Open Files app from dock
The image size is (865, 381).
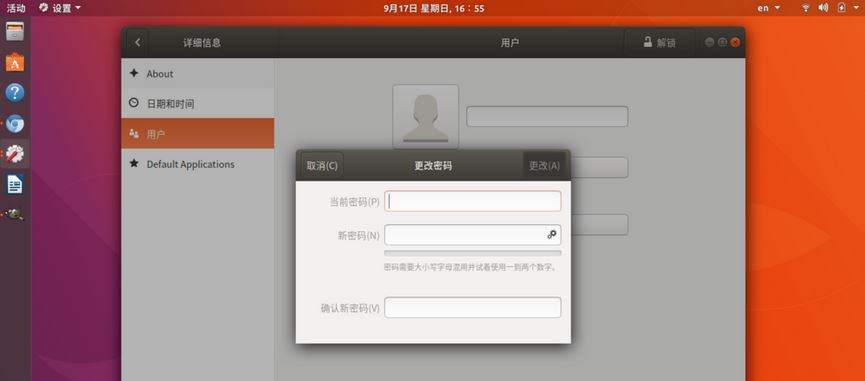pyautogui.click(x=15, y=31)
